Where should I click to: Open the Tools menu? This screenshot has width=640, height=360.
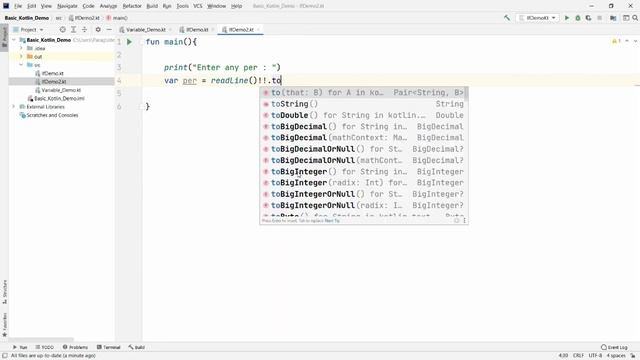click(182, 6)
